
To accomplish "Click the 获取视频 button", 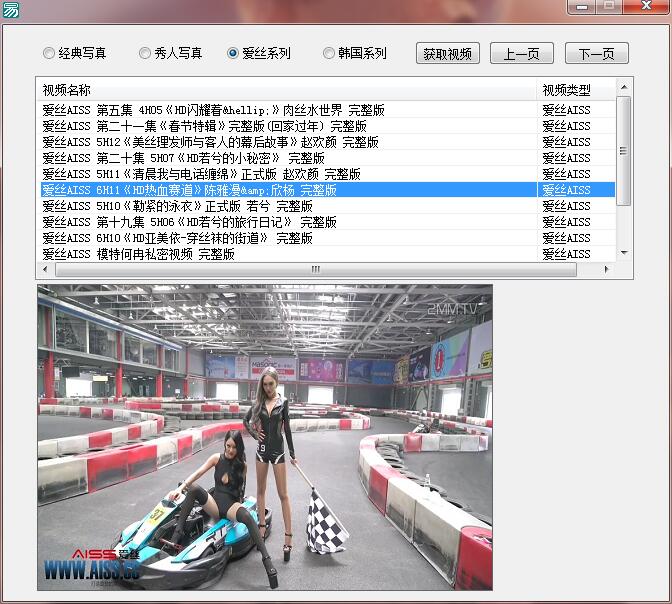I will (x=447, y=53).
